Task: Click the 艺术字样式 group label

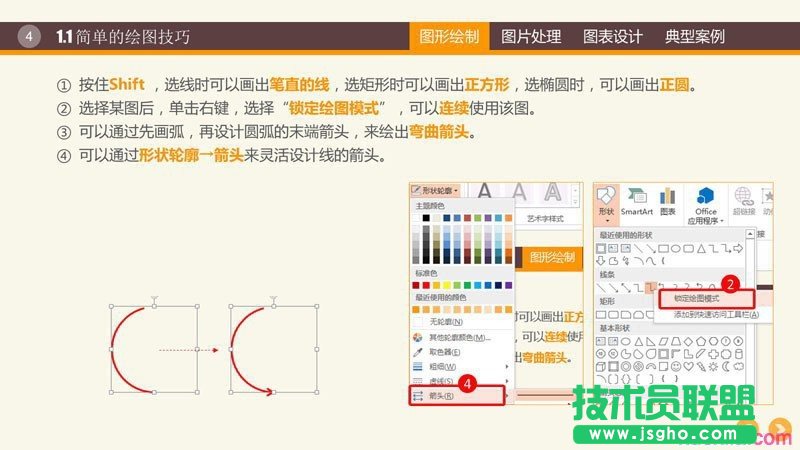Action: click(545, 219)
